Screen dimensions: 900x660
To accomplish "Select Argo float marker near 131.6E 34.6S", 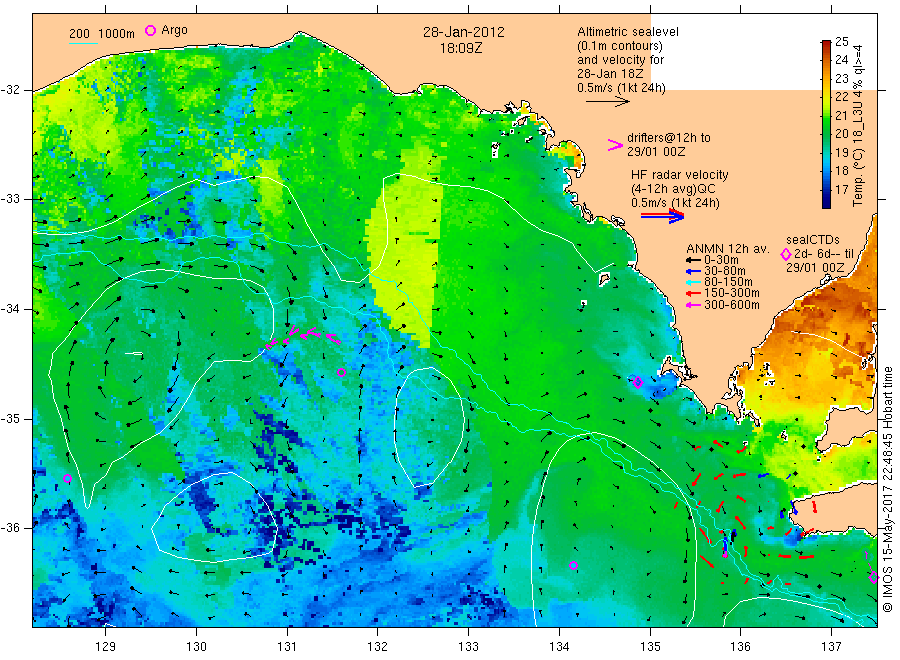I will [342, 372].
